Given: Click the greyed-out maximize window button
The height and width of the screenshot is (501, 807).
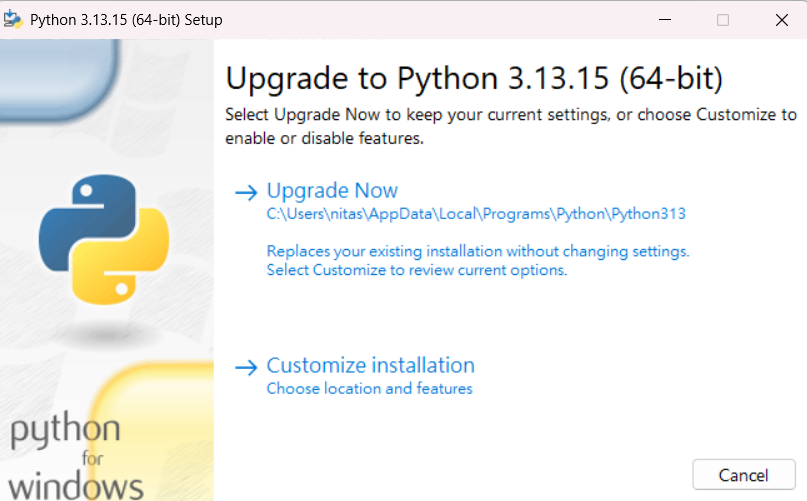Looking at the screenshot, I should (x=723, y=20).
